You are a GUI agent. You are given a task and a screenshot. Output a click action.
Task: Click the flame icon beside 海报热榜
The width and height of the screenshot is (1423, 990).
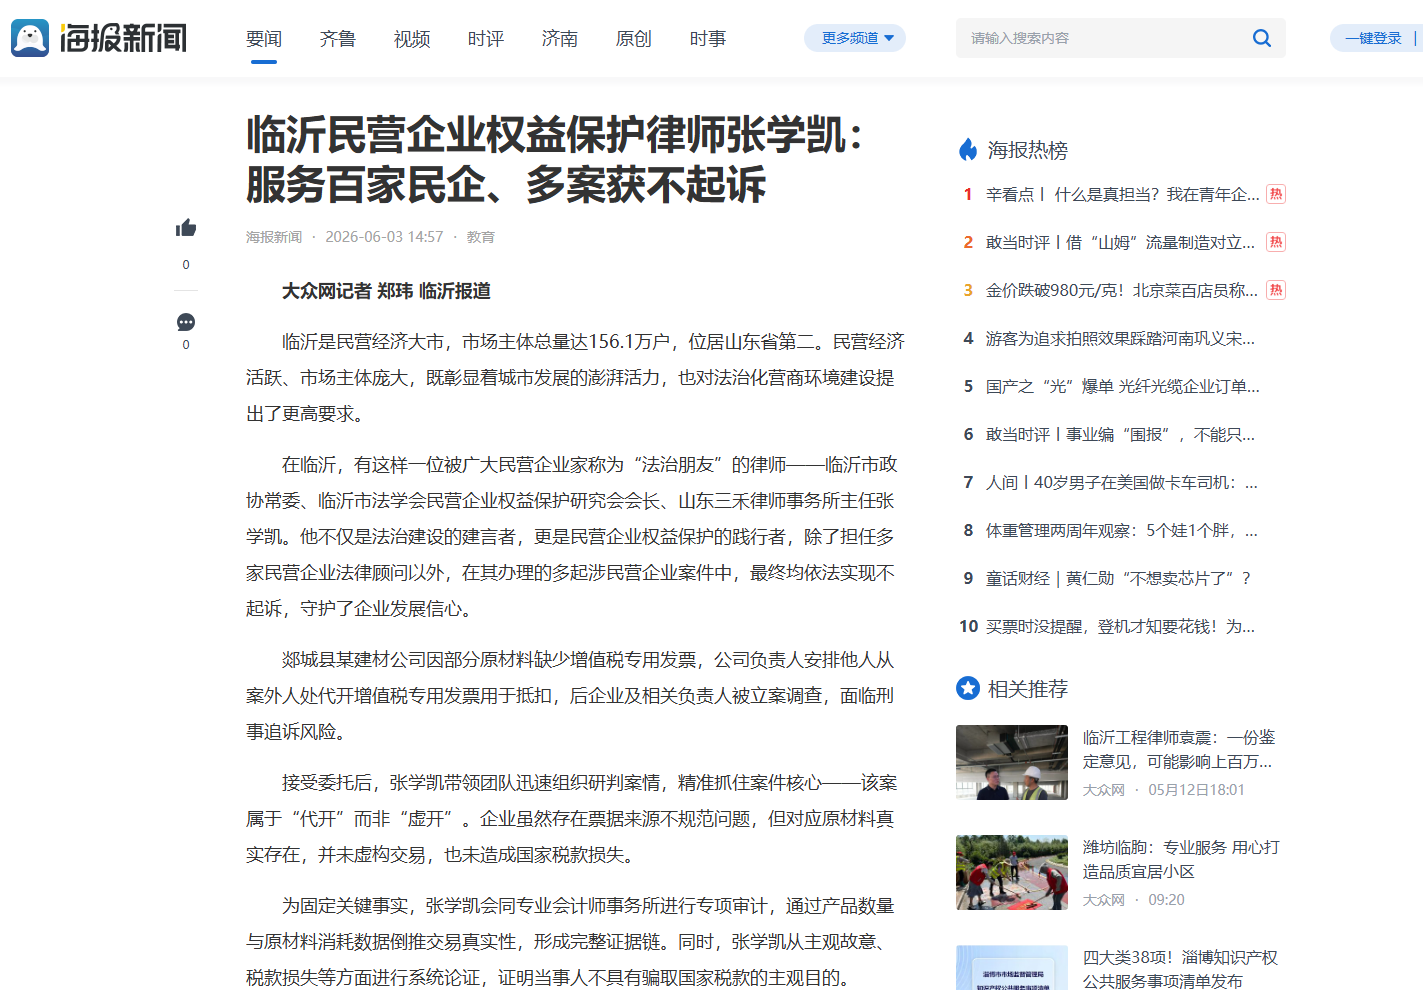pyautogui.click(x=968, y=150)
